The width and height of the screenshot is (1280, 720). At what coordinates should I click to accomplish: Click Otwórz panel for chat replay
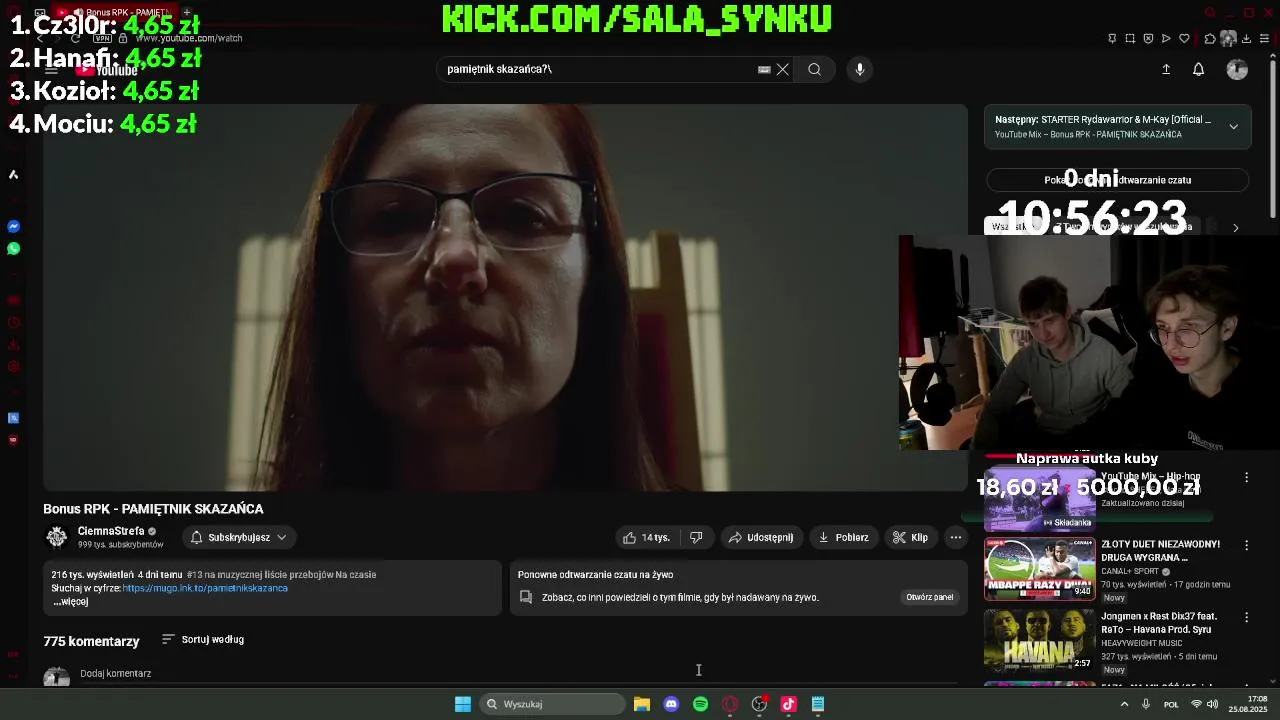(929, 597)
